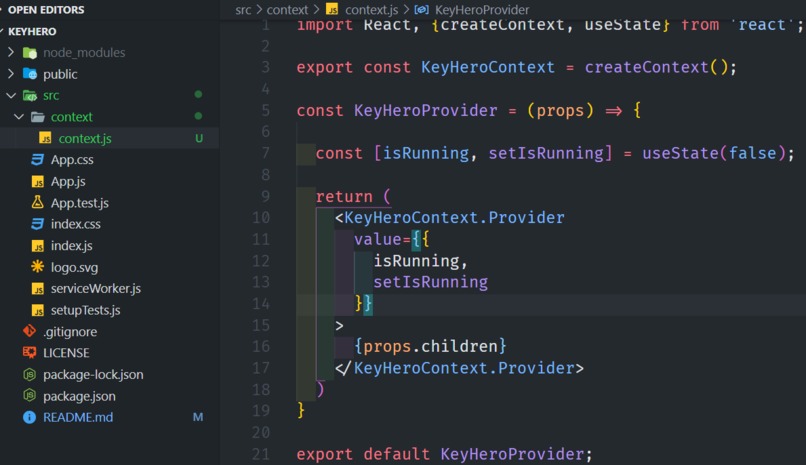Expand the node_modules folder chevron
Image resolution: width=806 pixels, height=465 pixels.
[x=11, y=52]
